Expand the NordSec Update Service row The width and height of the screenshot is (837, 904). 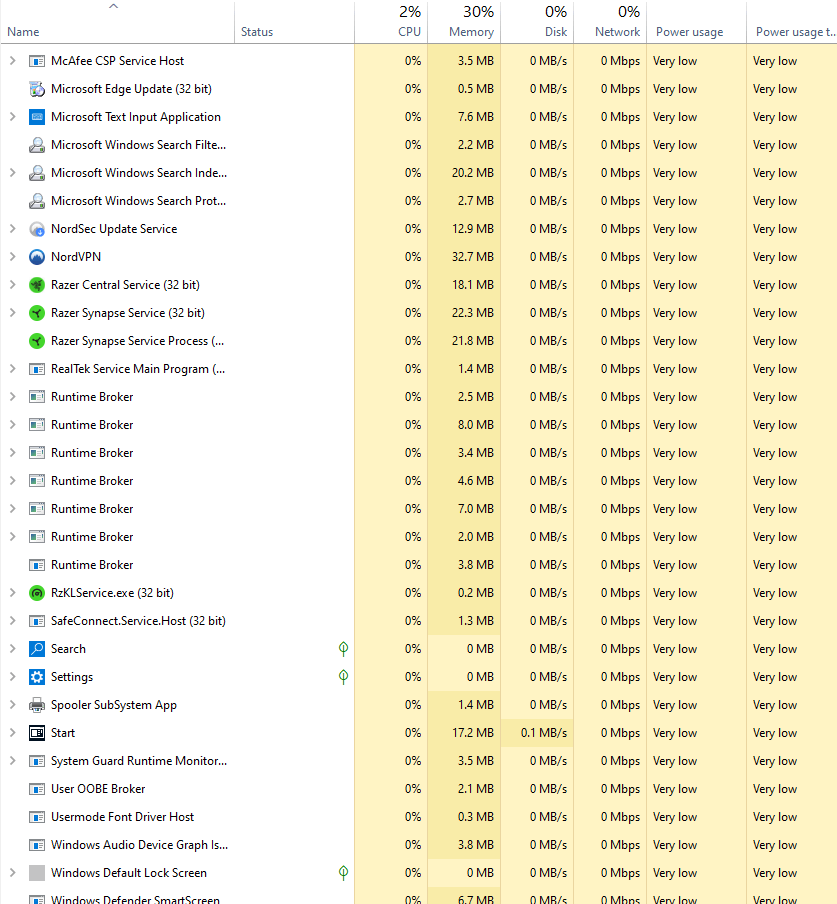(13, 229)
